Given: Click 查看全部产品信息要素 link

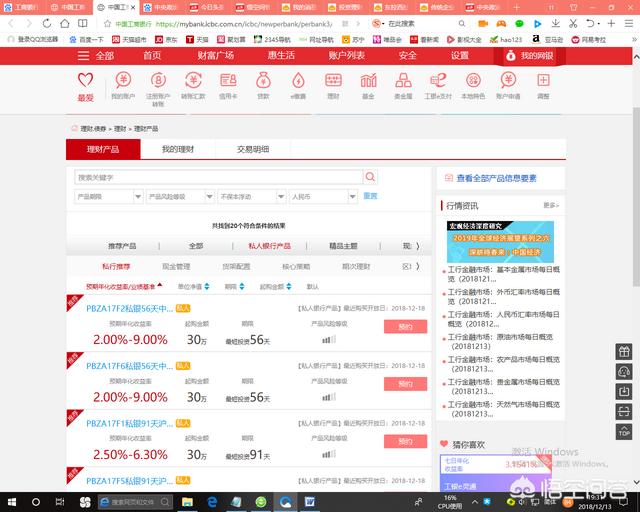Looking at the screenshot, I should coord(496,178).
